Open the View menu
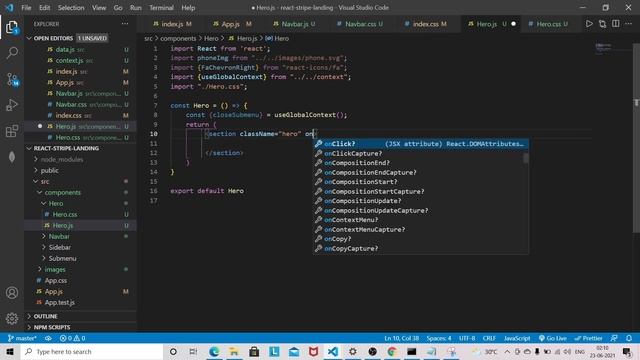Image resolution: width=640 pixels, height=360 pixels. point(99,8)
